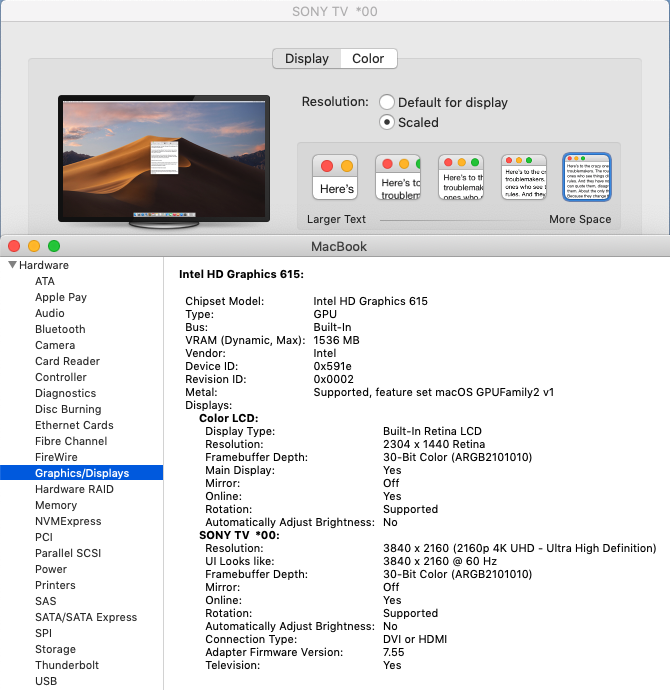Click the Adapter Firmware Version value 7.55

[x=394, y=652]
